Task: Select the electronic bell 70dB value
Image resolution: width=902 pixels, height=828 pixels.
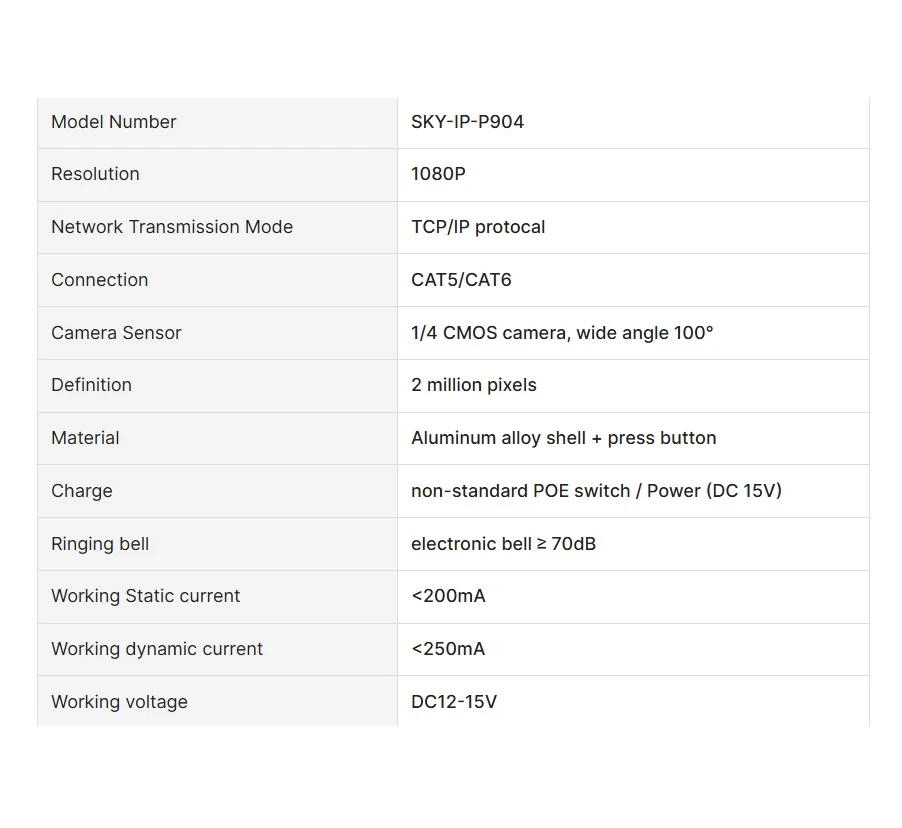Action: [x=503, y=544]
